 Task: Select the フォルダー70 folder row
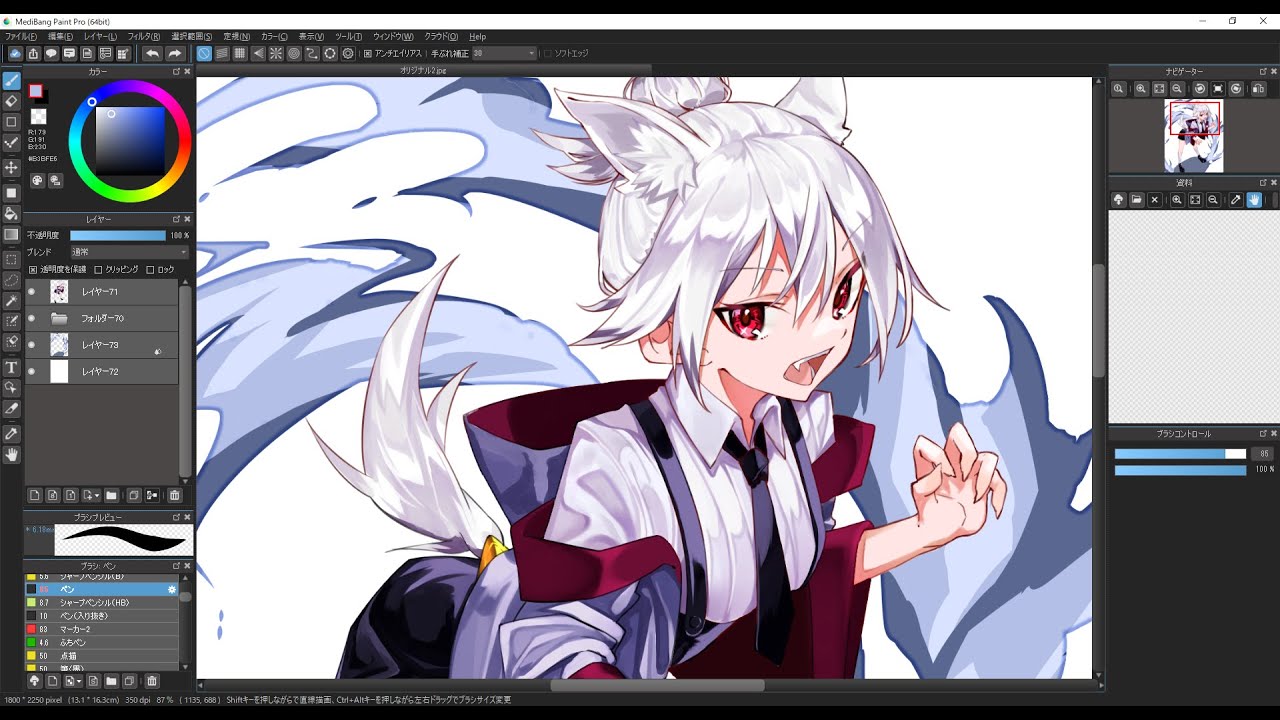(x=102, y=318)
